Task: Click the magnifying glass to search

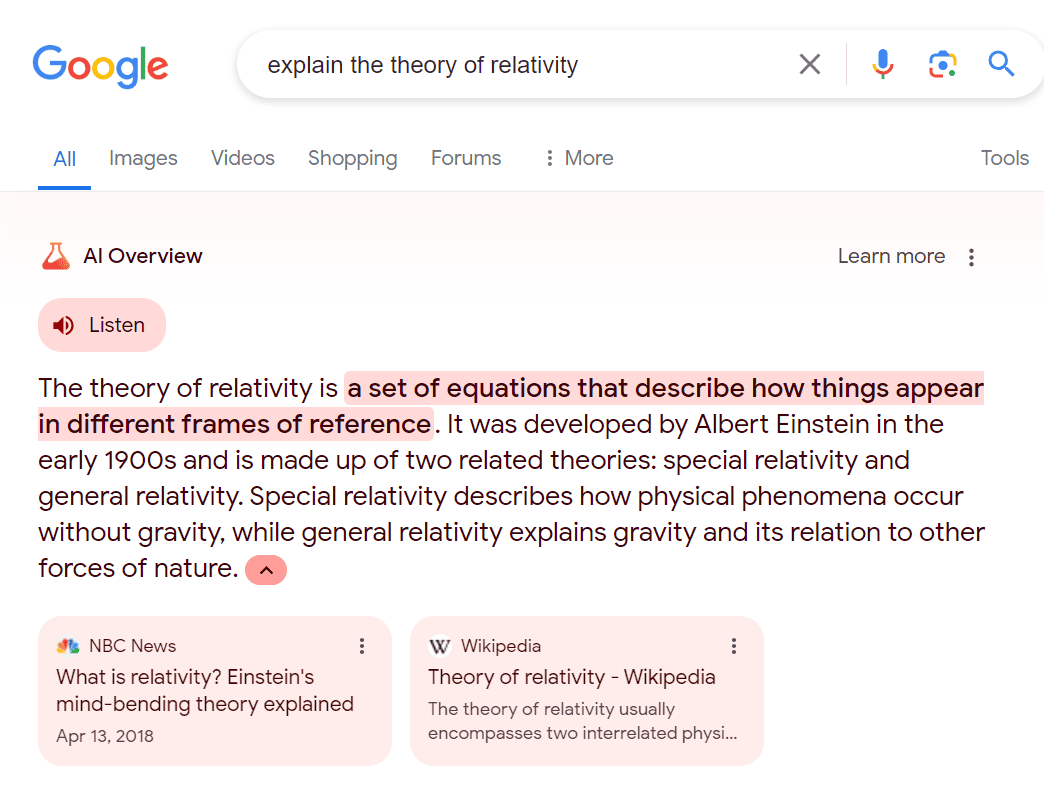Action: [1001, 64]
